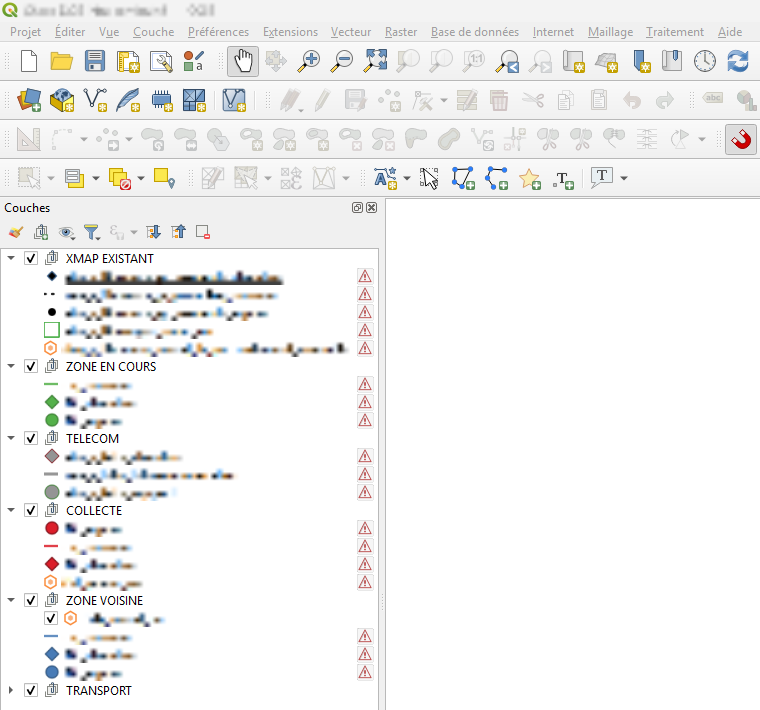
Task: Click the New SpatiaLite Layer feather icon
Action: 128,100
